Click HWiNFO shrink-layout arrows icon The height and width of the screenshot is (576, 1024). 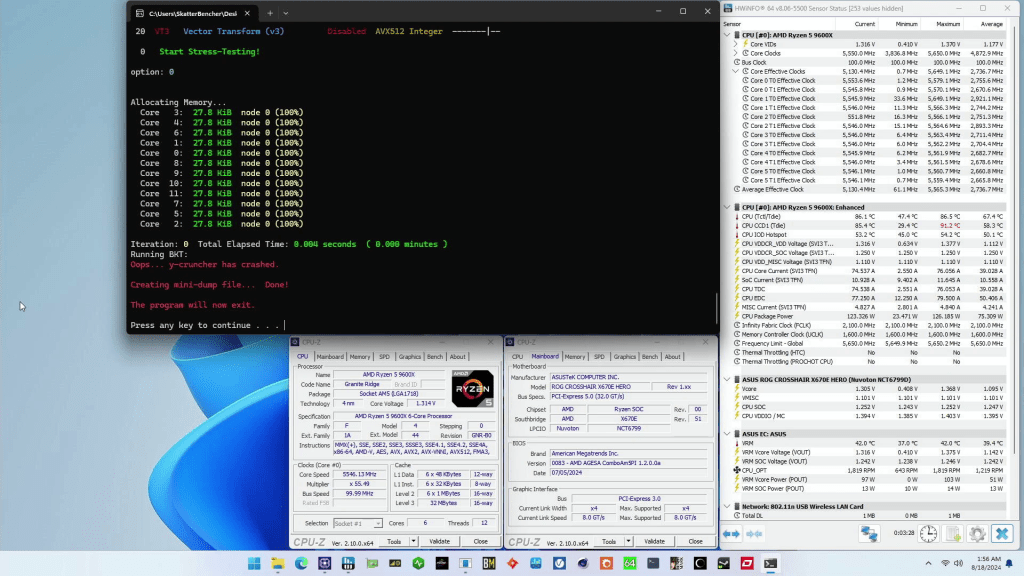754,534
